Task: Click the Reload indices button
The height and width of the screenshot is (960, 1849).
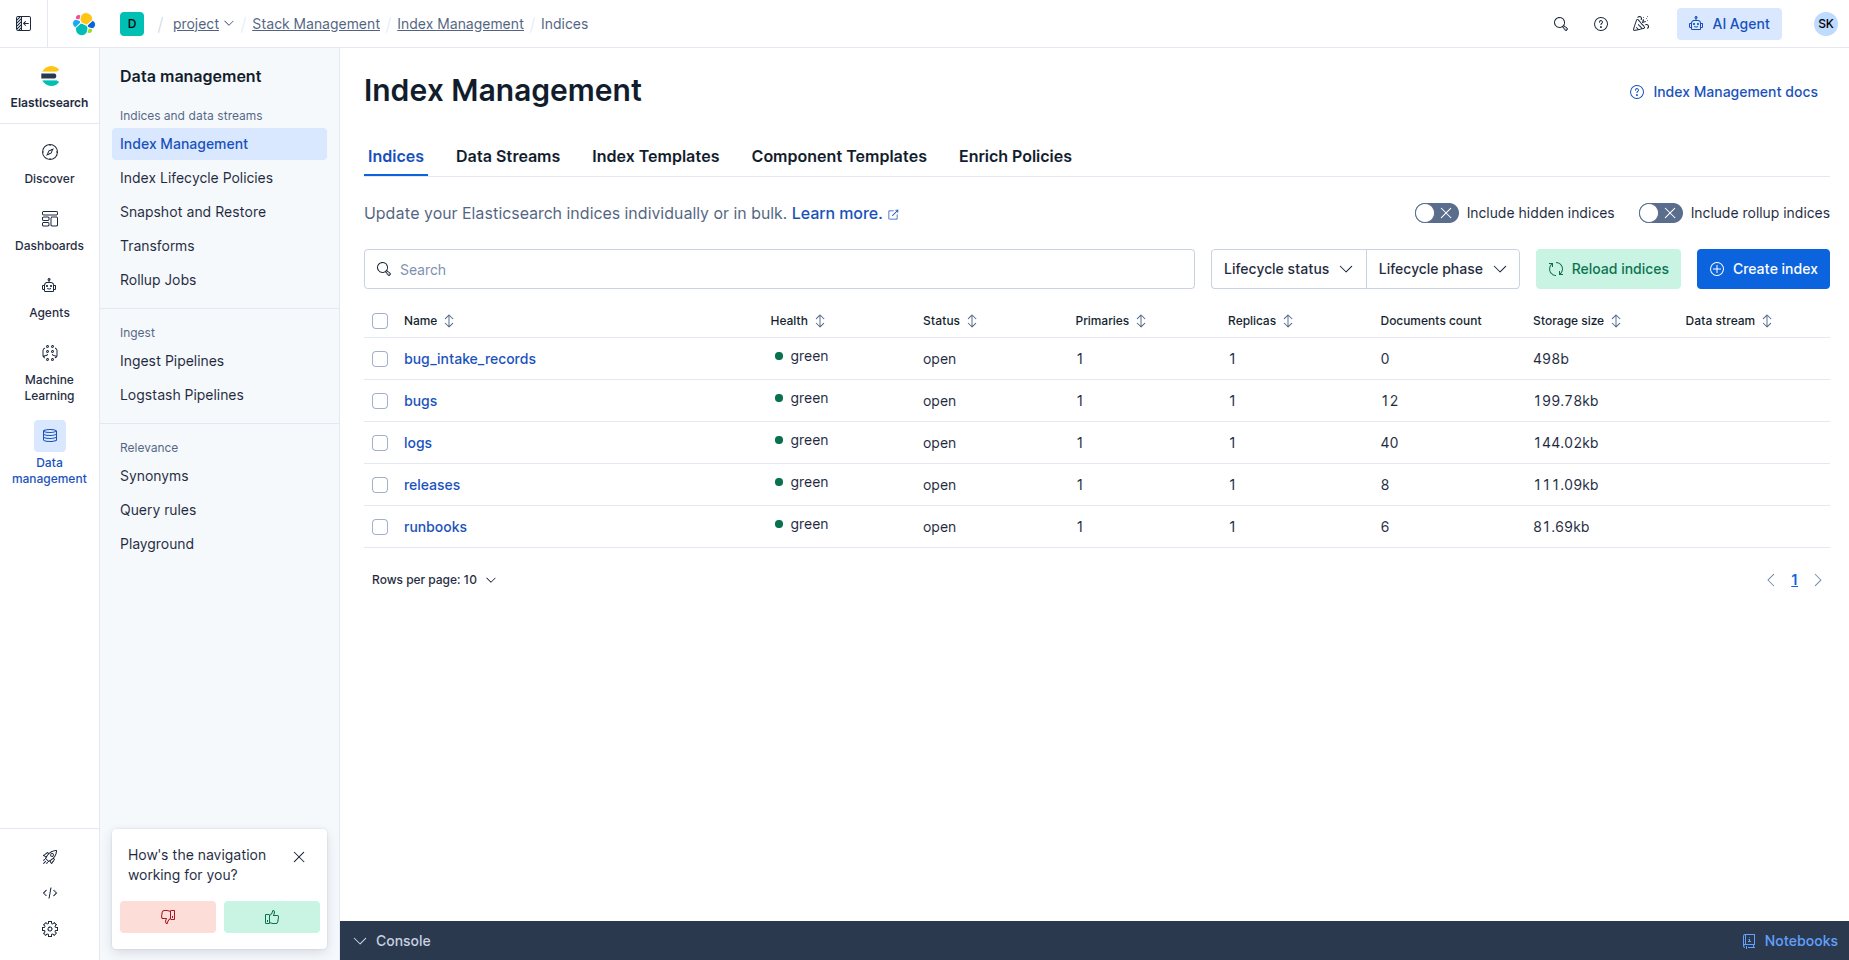Action: 1608,269
